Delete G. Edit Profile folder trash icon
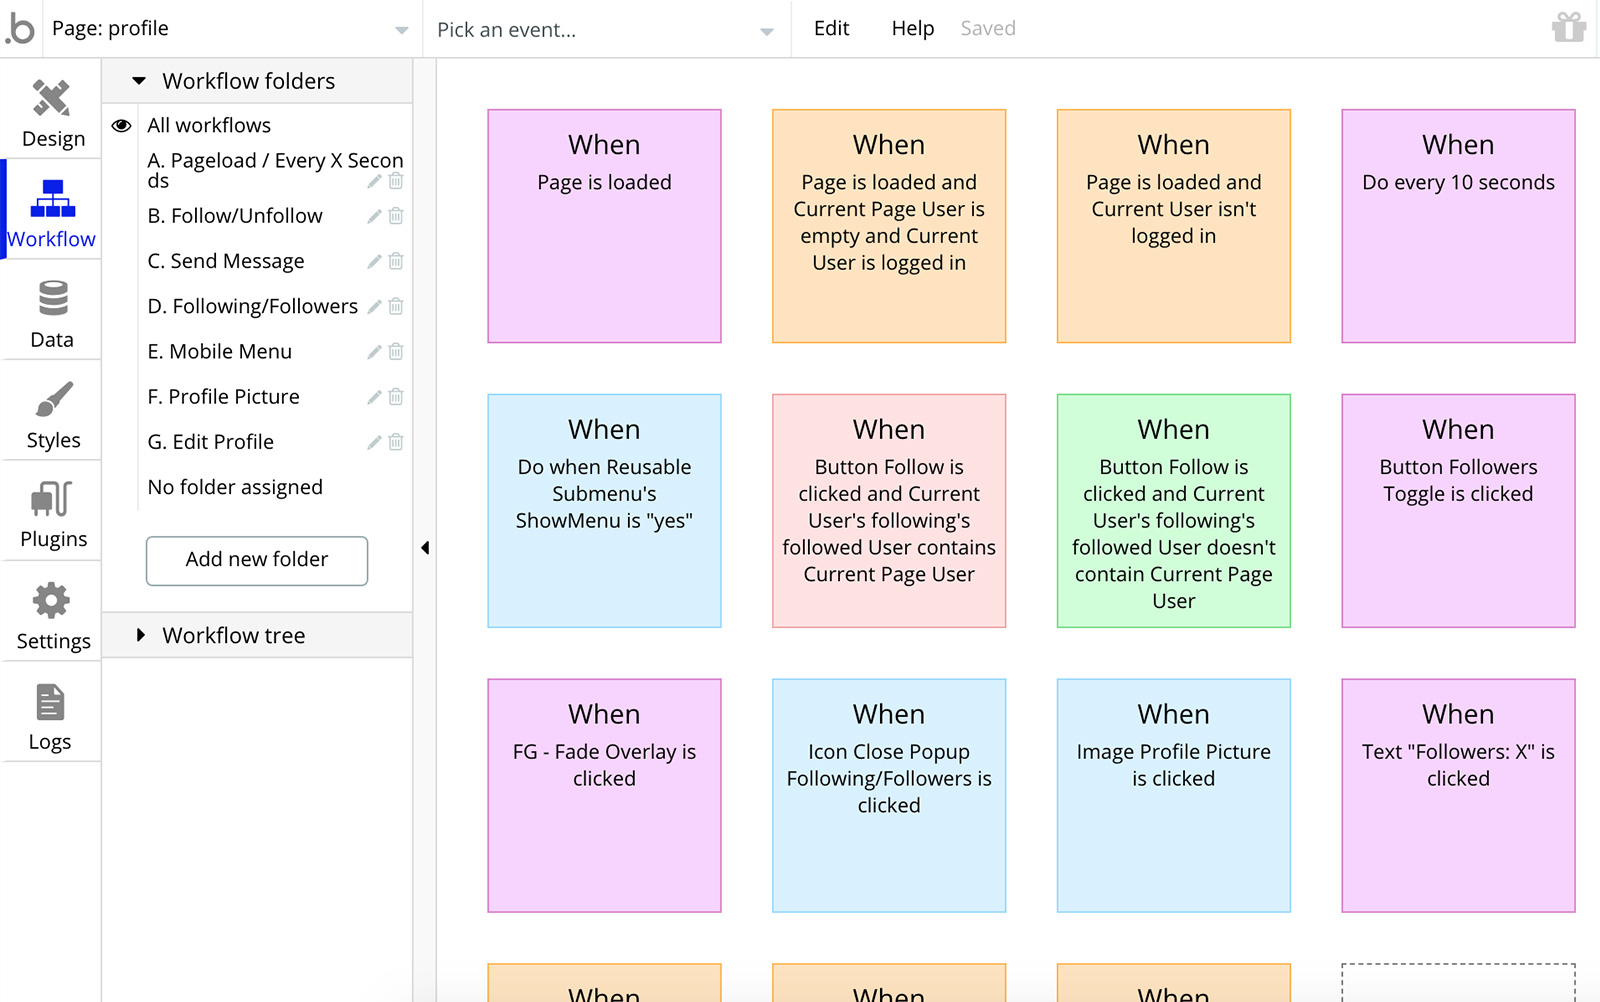The width and height of the screenshot is (1600, 1002). click(396, 442)
